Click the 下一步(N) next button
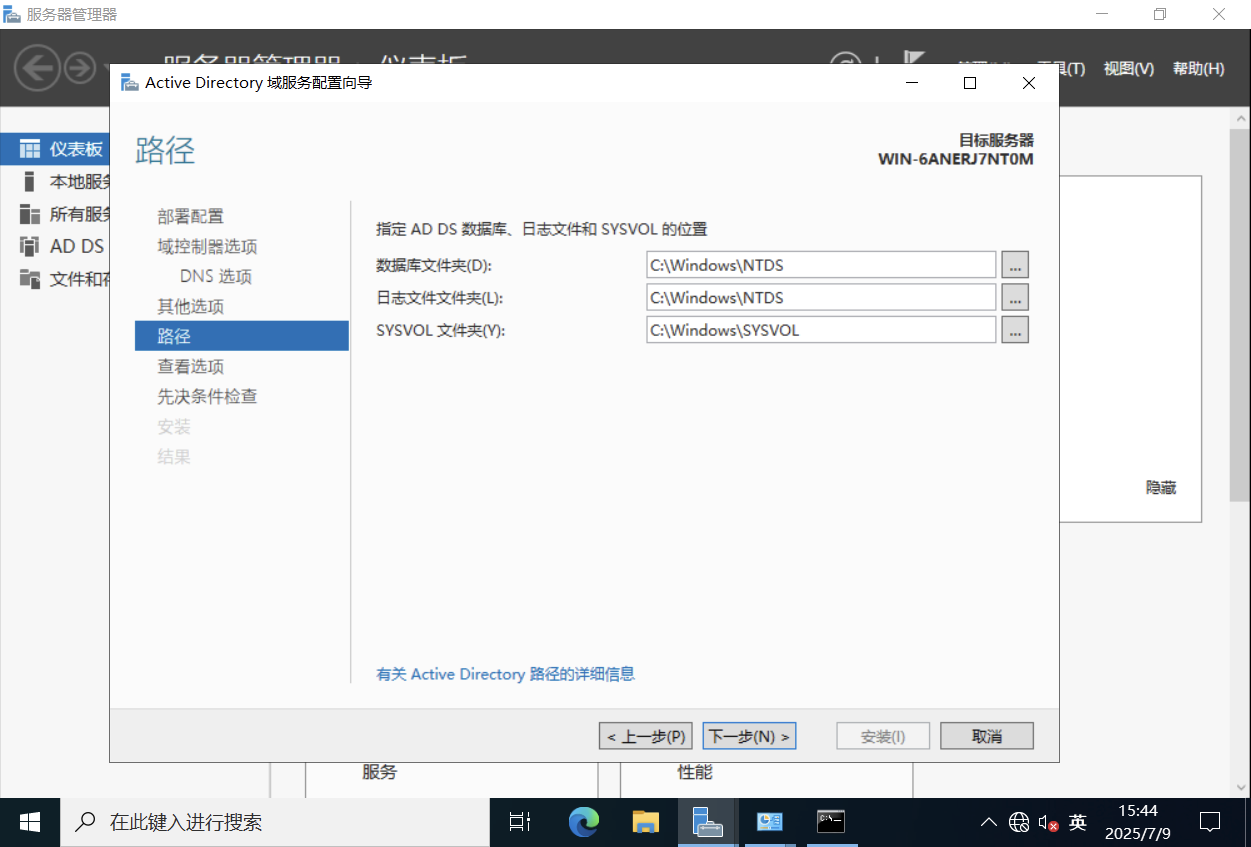This screenshot has width=1251, height=847. tap(749, 736)
